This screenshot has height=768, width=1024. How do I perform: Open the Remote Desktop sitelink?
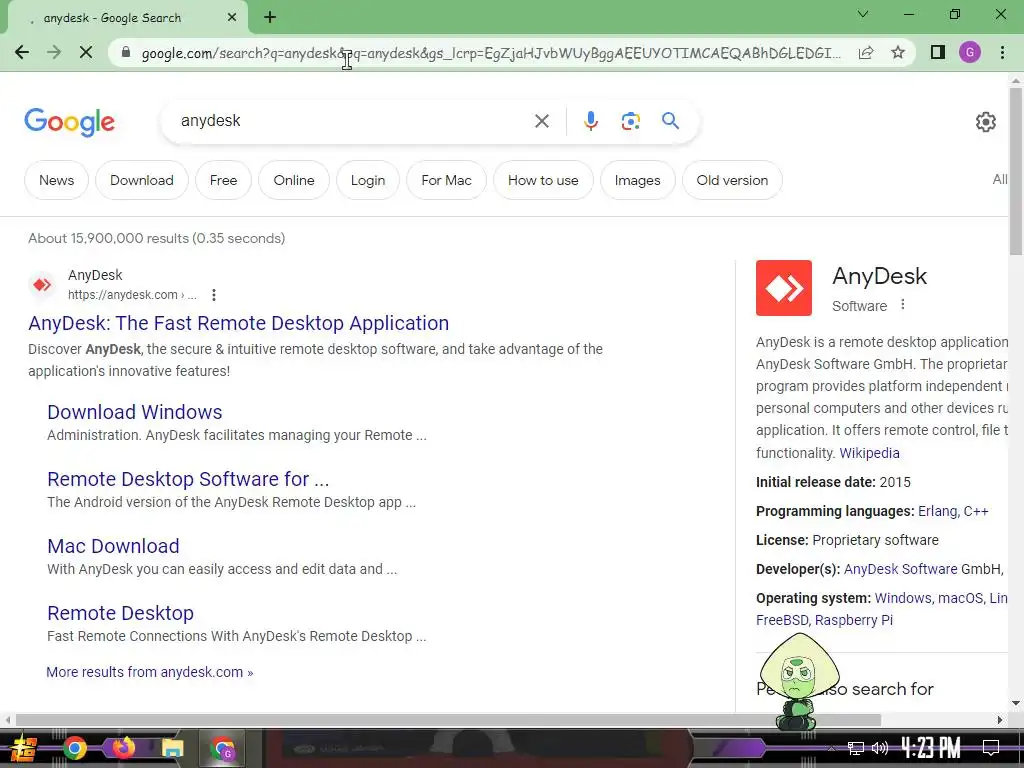coord(120,613)
